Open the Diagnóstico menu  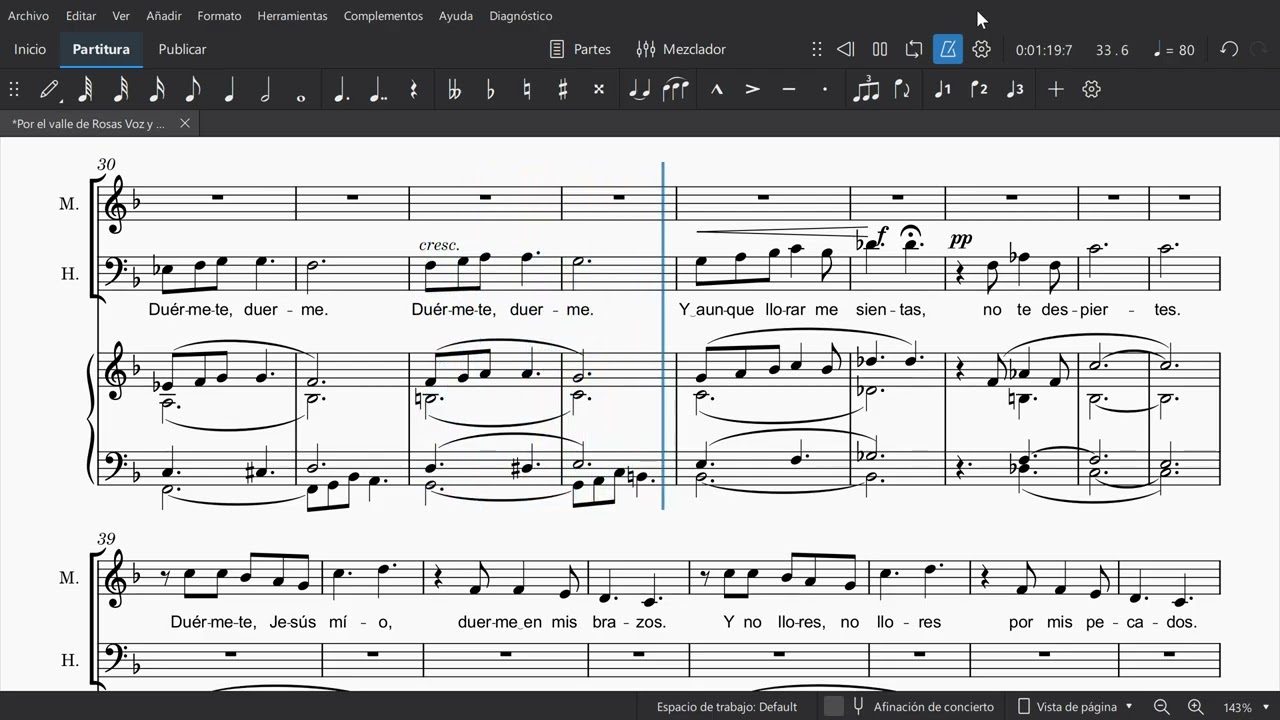[x=521, y=16]
